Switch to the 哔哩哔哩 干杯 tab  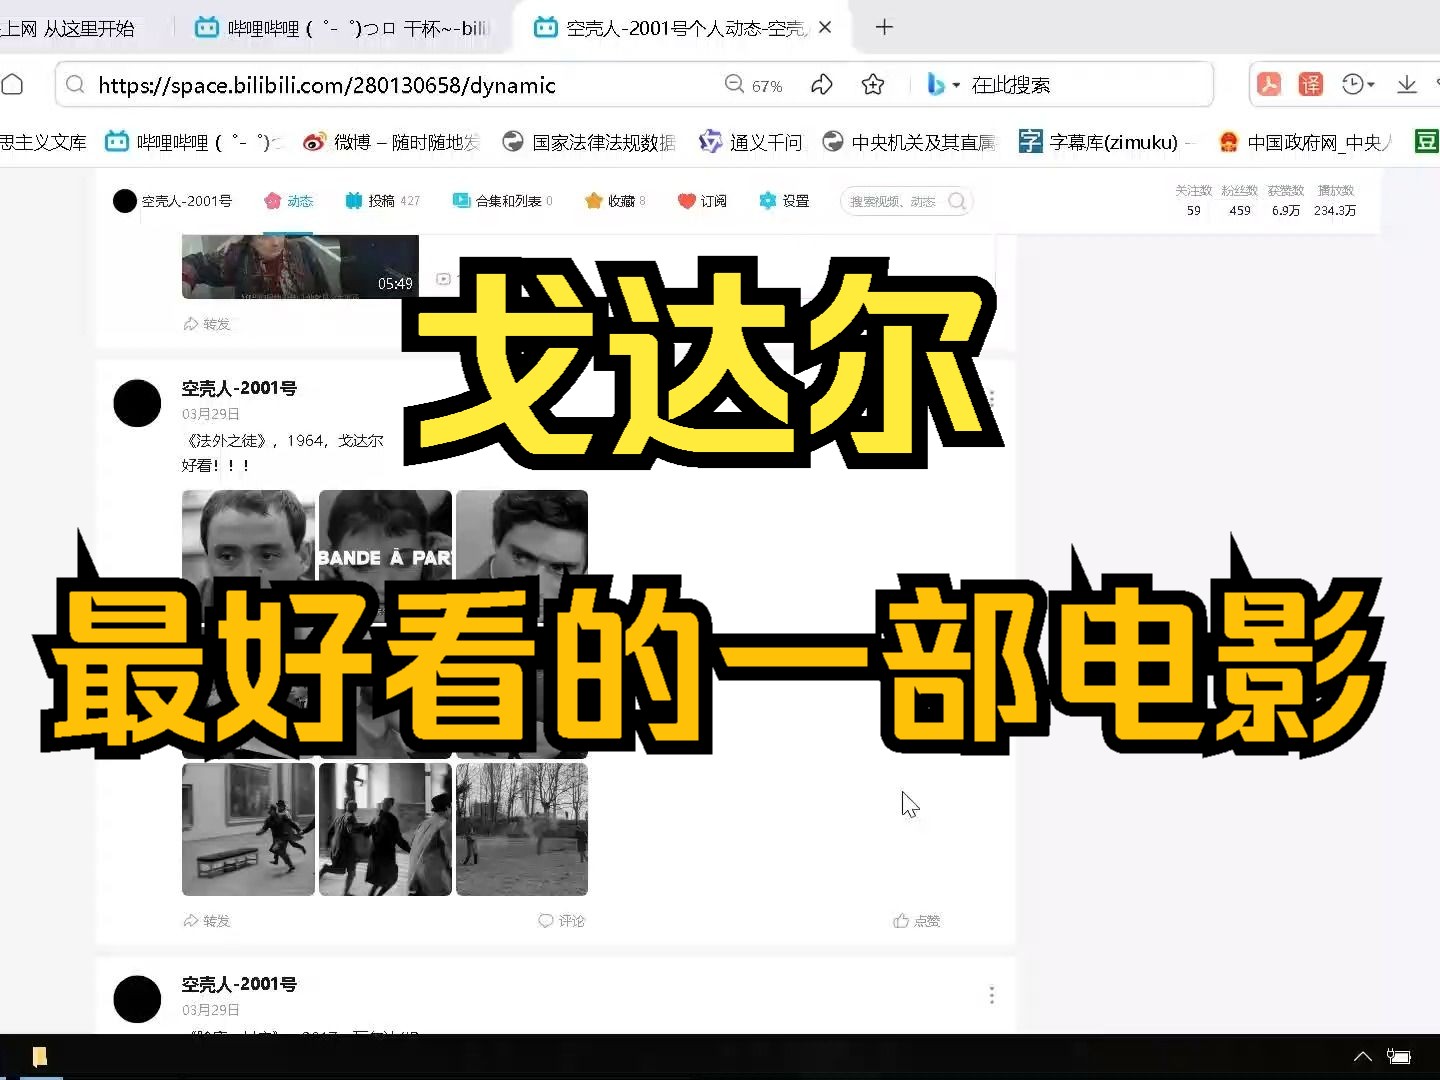click(x=342, y=28)
